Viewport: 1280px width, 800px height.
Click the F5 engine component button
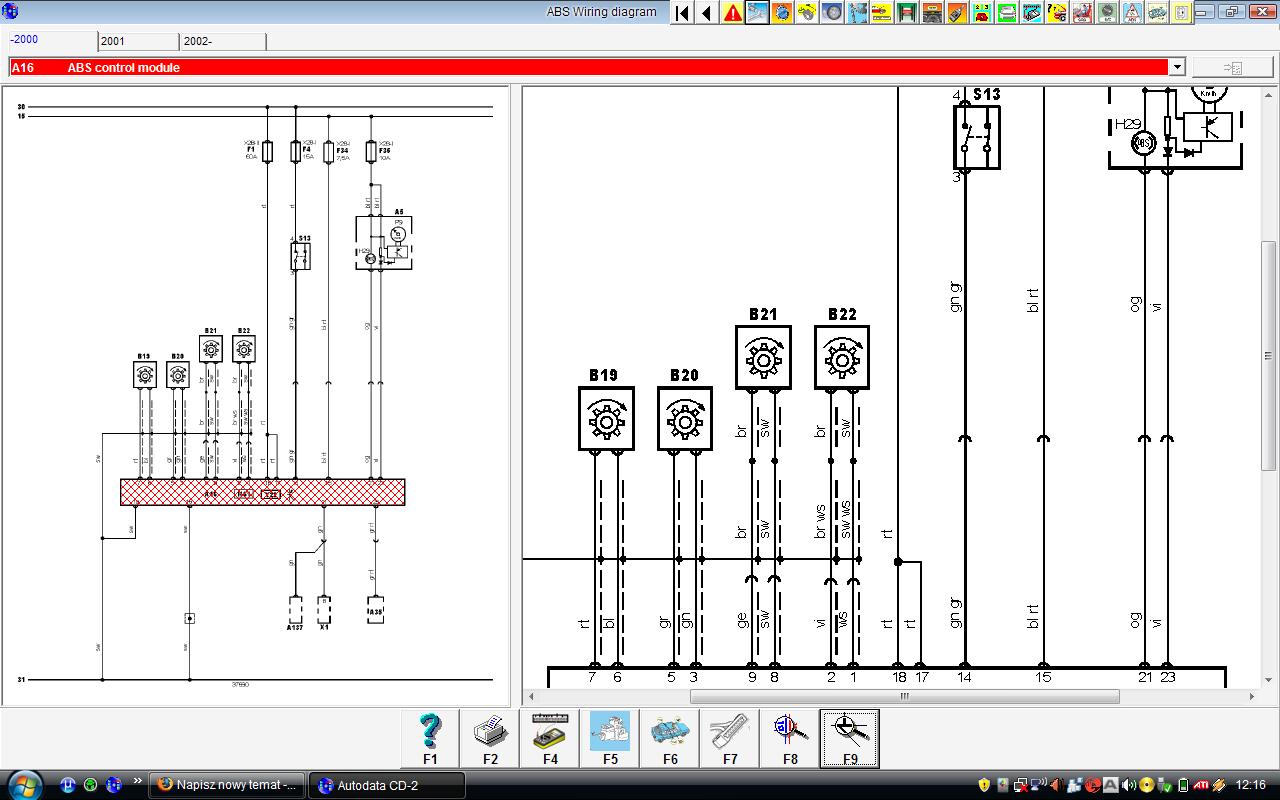[610, 738]
